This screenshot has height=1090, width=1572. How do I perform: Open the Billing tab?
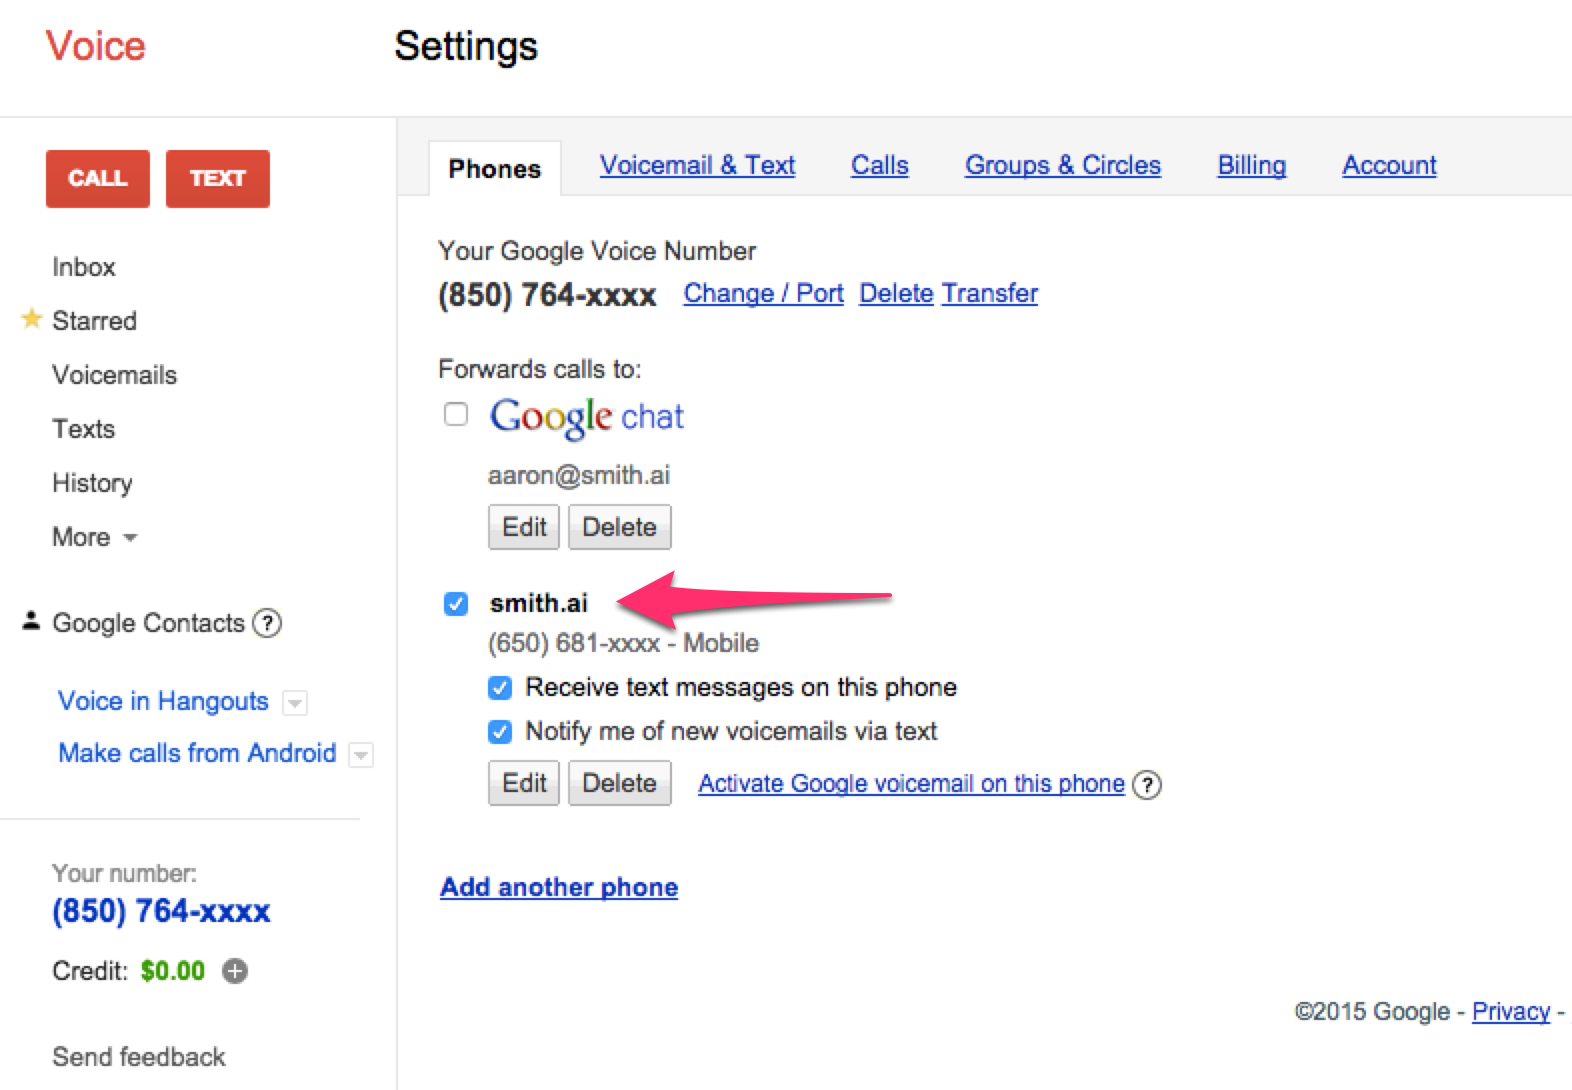pyautogui.click(x=1252, y=165)
